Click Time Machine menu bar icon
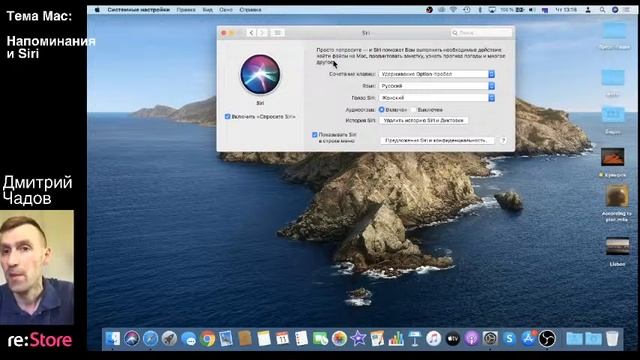This screenshot has width=640, height=360. point(467,9)
